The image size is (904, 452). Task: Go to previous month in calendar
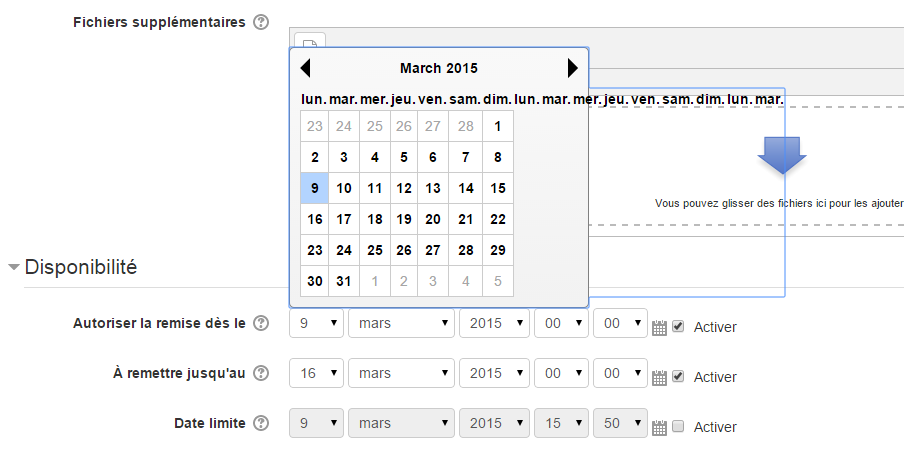[x=306, y=68]
